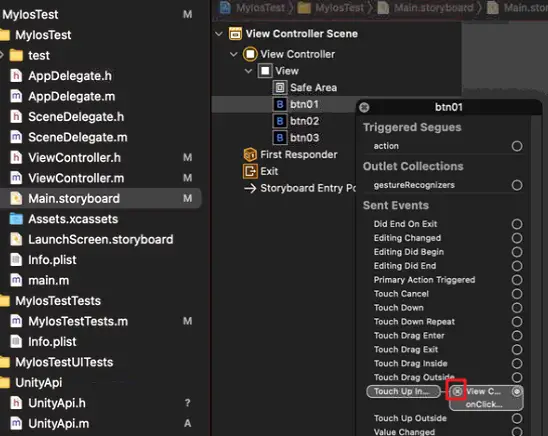This screenshot has height=436, width=548.
Task: Select UnityApi.h file
Action: [57, 403]
